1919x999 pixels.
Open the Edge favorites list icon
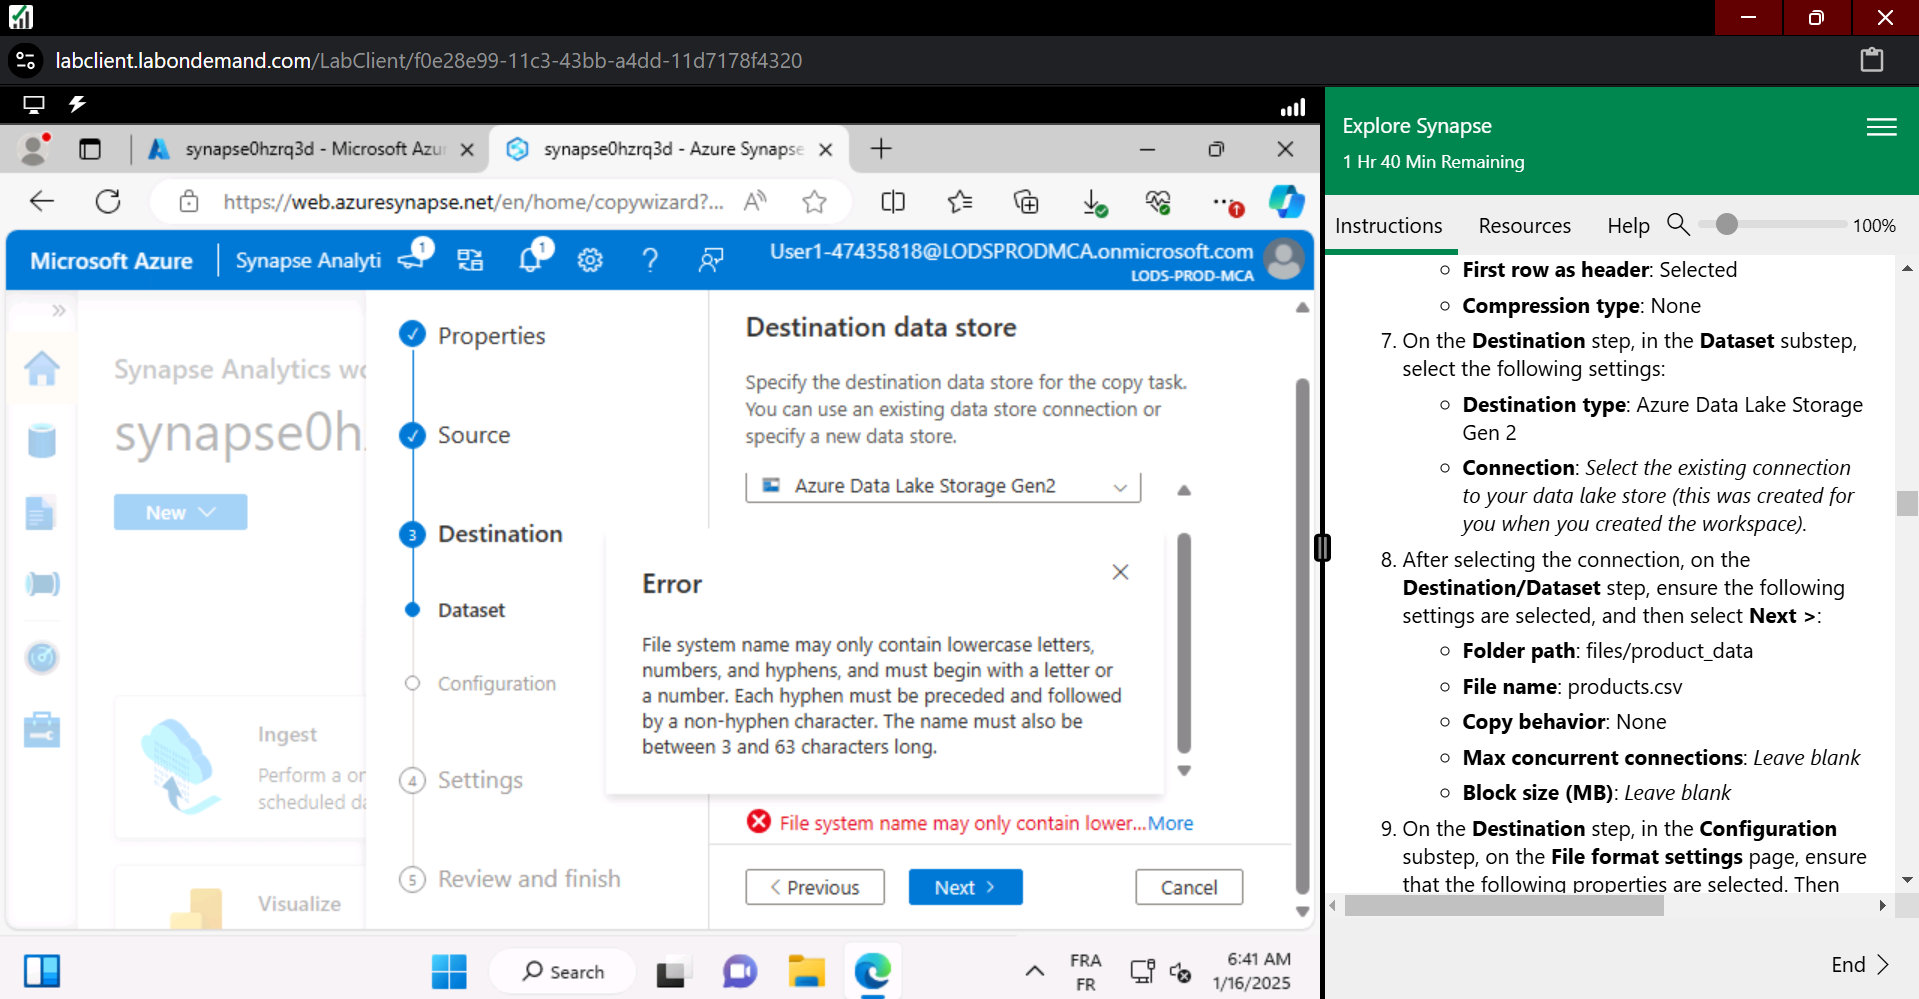pos(960,202)
